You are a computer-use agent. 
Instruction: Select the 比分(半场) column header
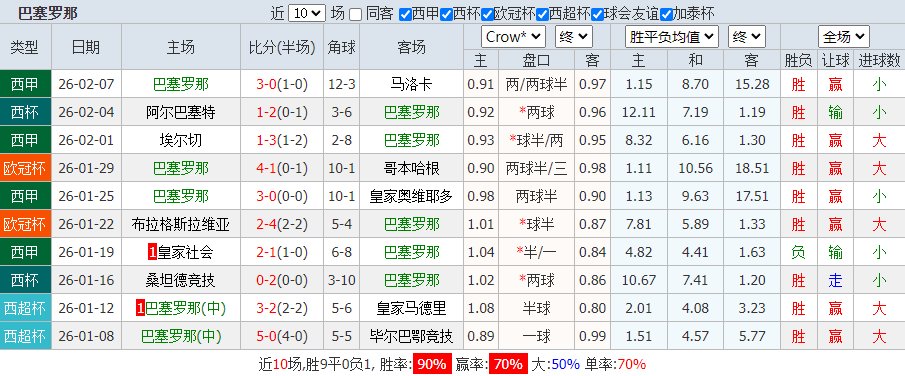tap(282, 47)
